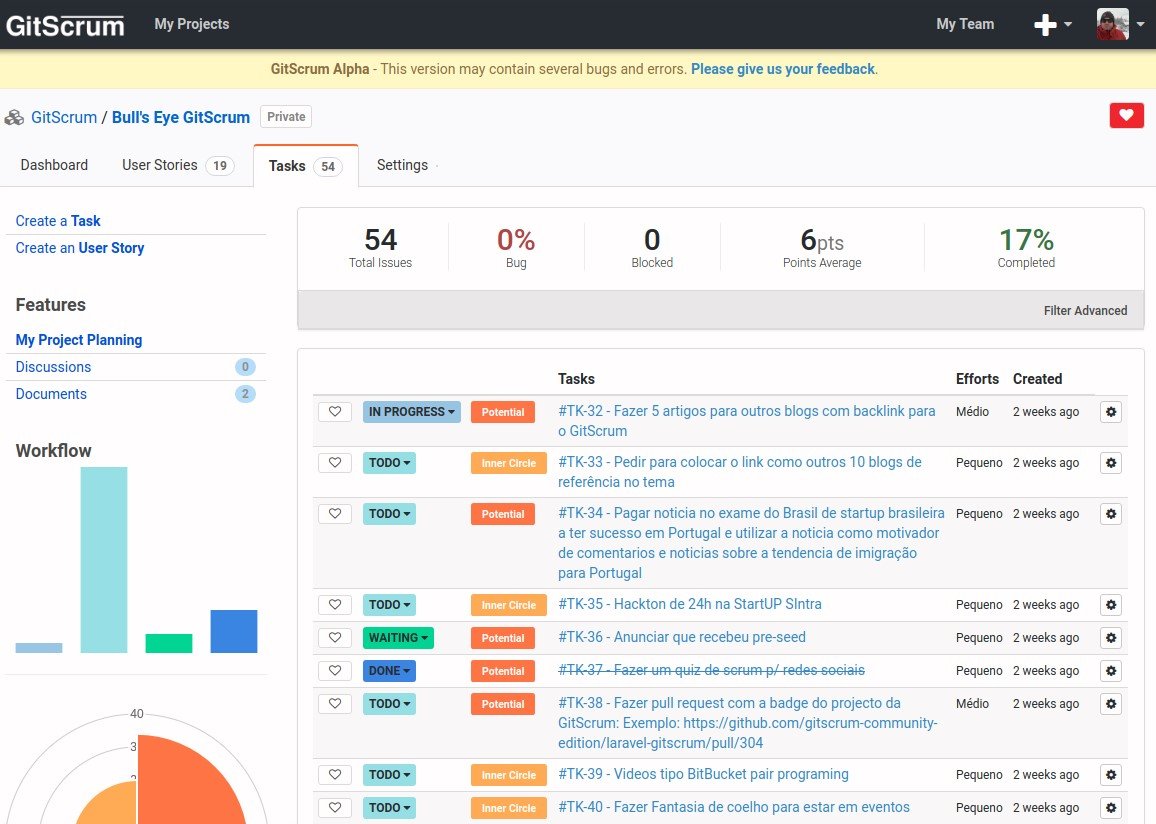Click the Create a Task link

(x=58, y=221)
